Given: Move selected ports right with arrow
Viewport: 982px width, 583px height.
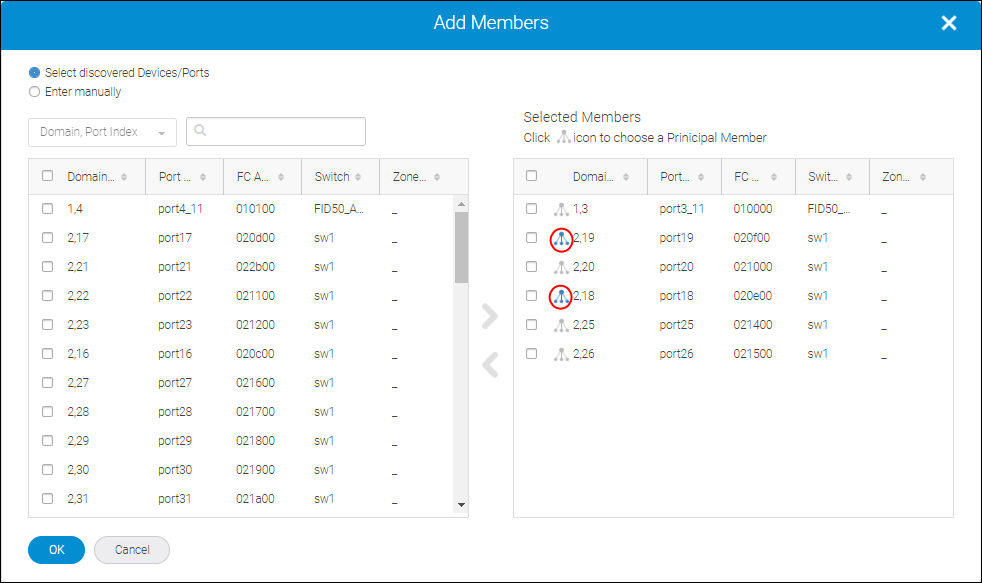Looking at the screenshot, I should [489, 316].
